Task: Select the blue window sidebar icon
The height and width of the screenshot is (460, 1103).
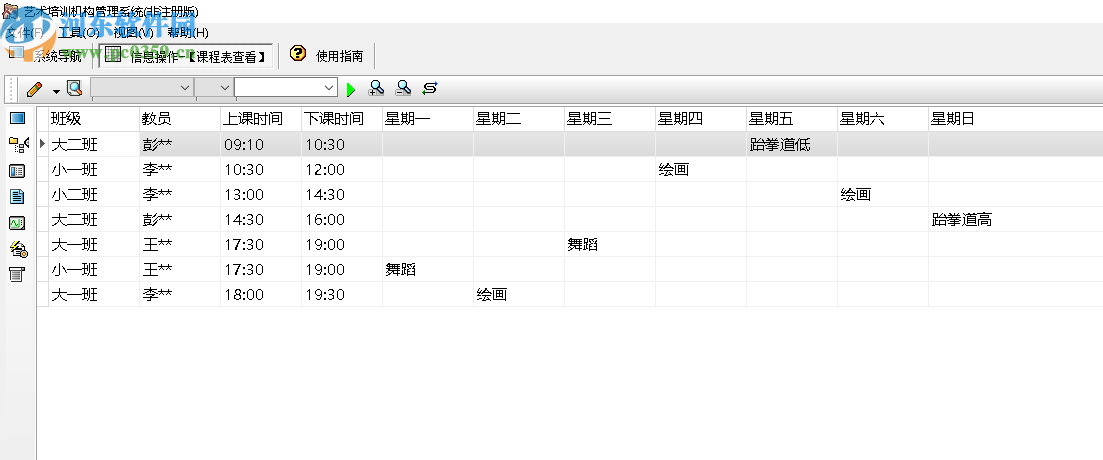Action: click(18, 118)
